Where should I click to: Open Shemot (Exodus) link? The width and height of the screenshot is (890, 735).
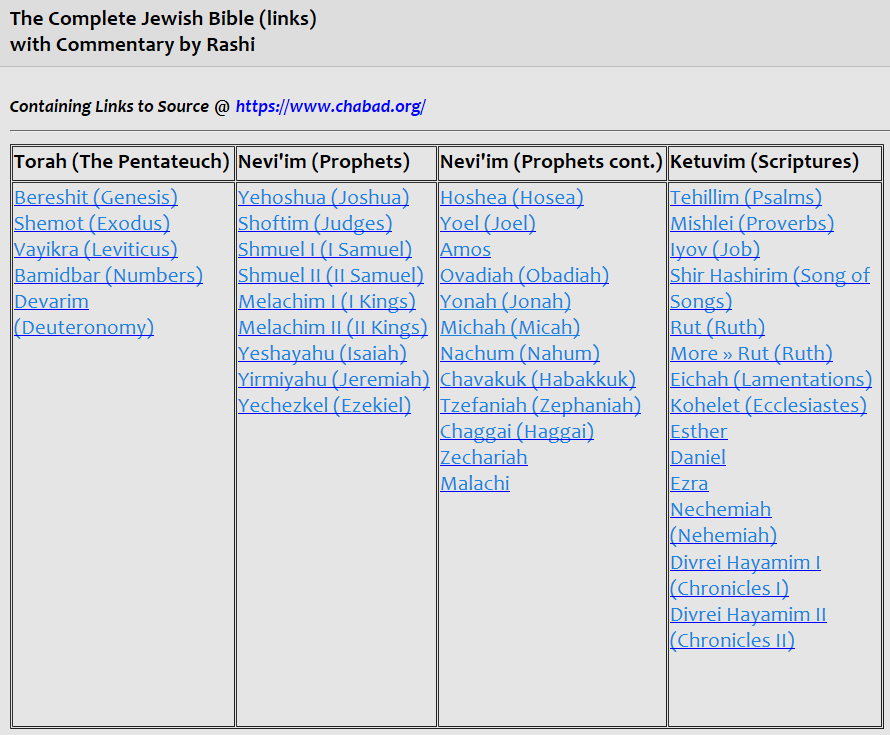92,224
